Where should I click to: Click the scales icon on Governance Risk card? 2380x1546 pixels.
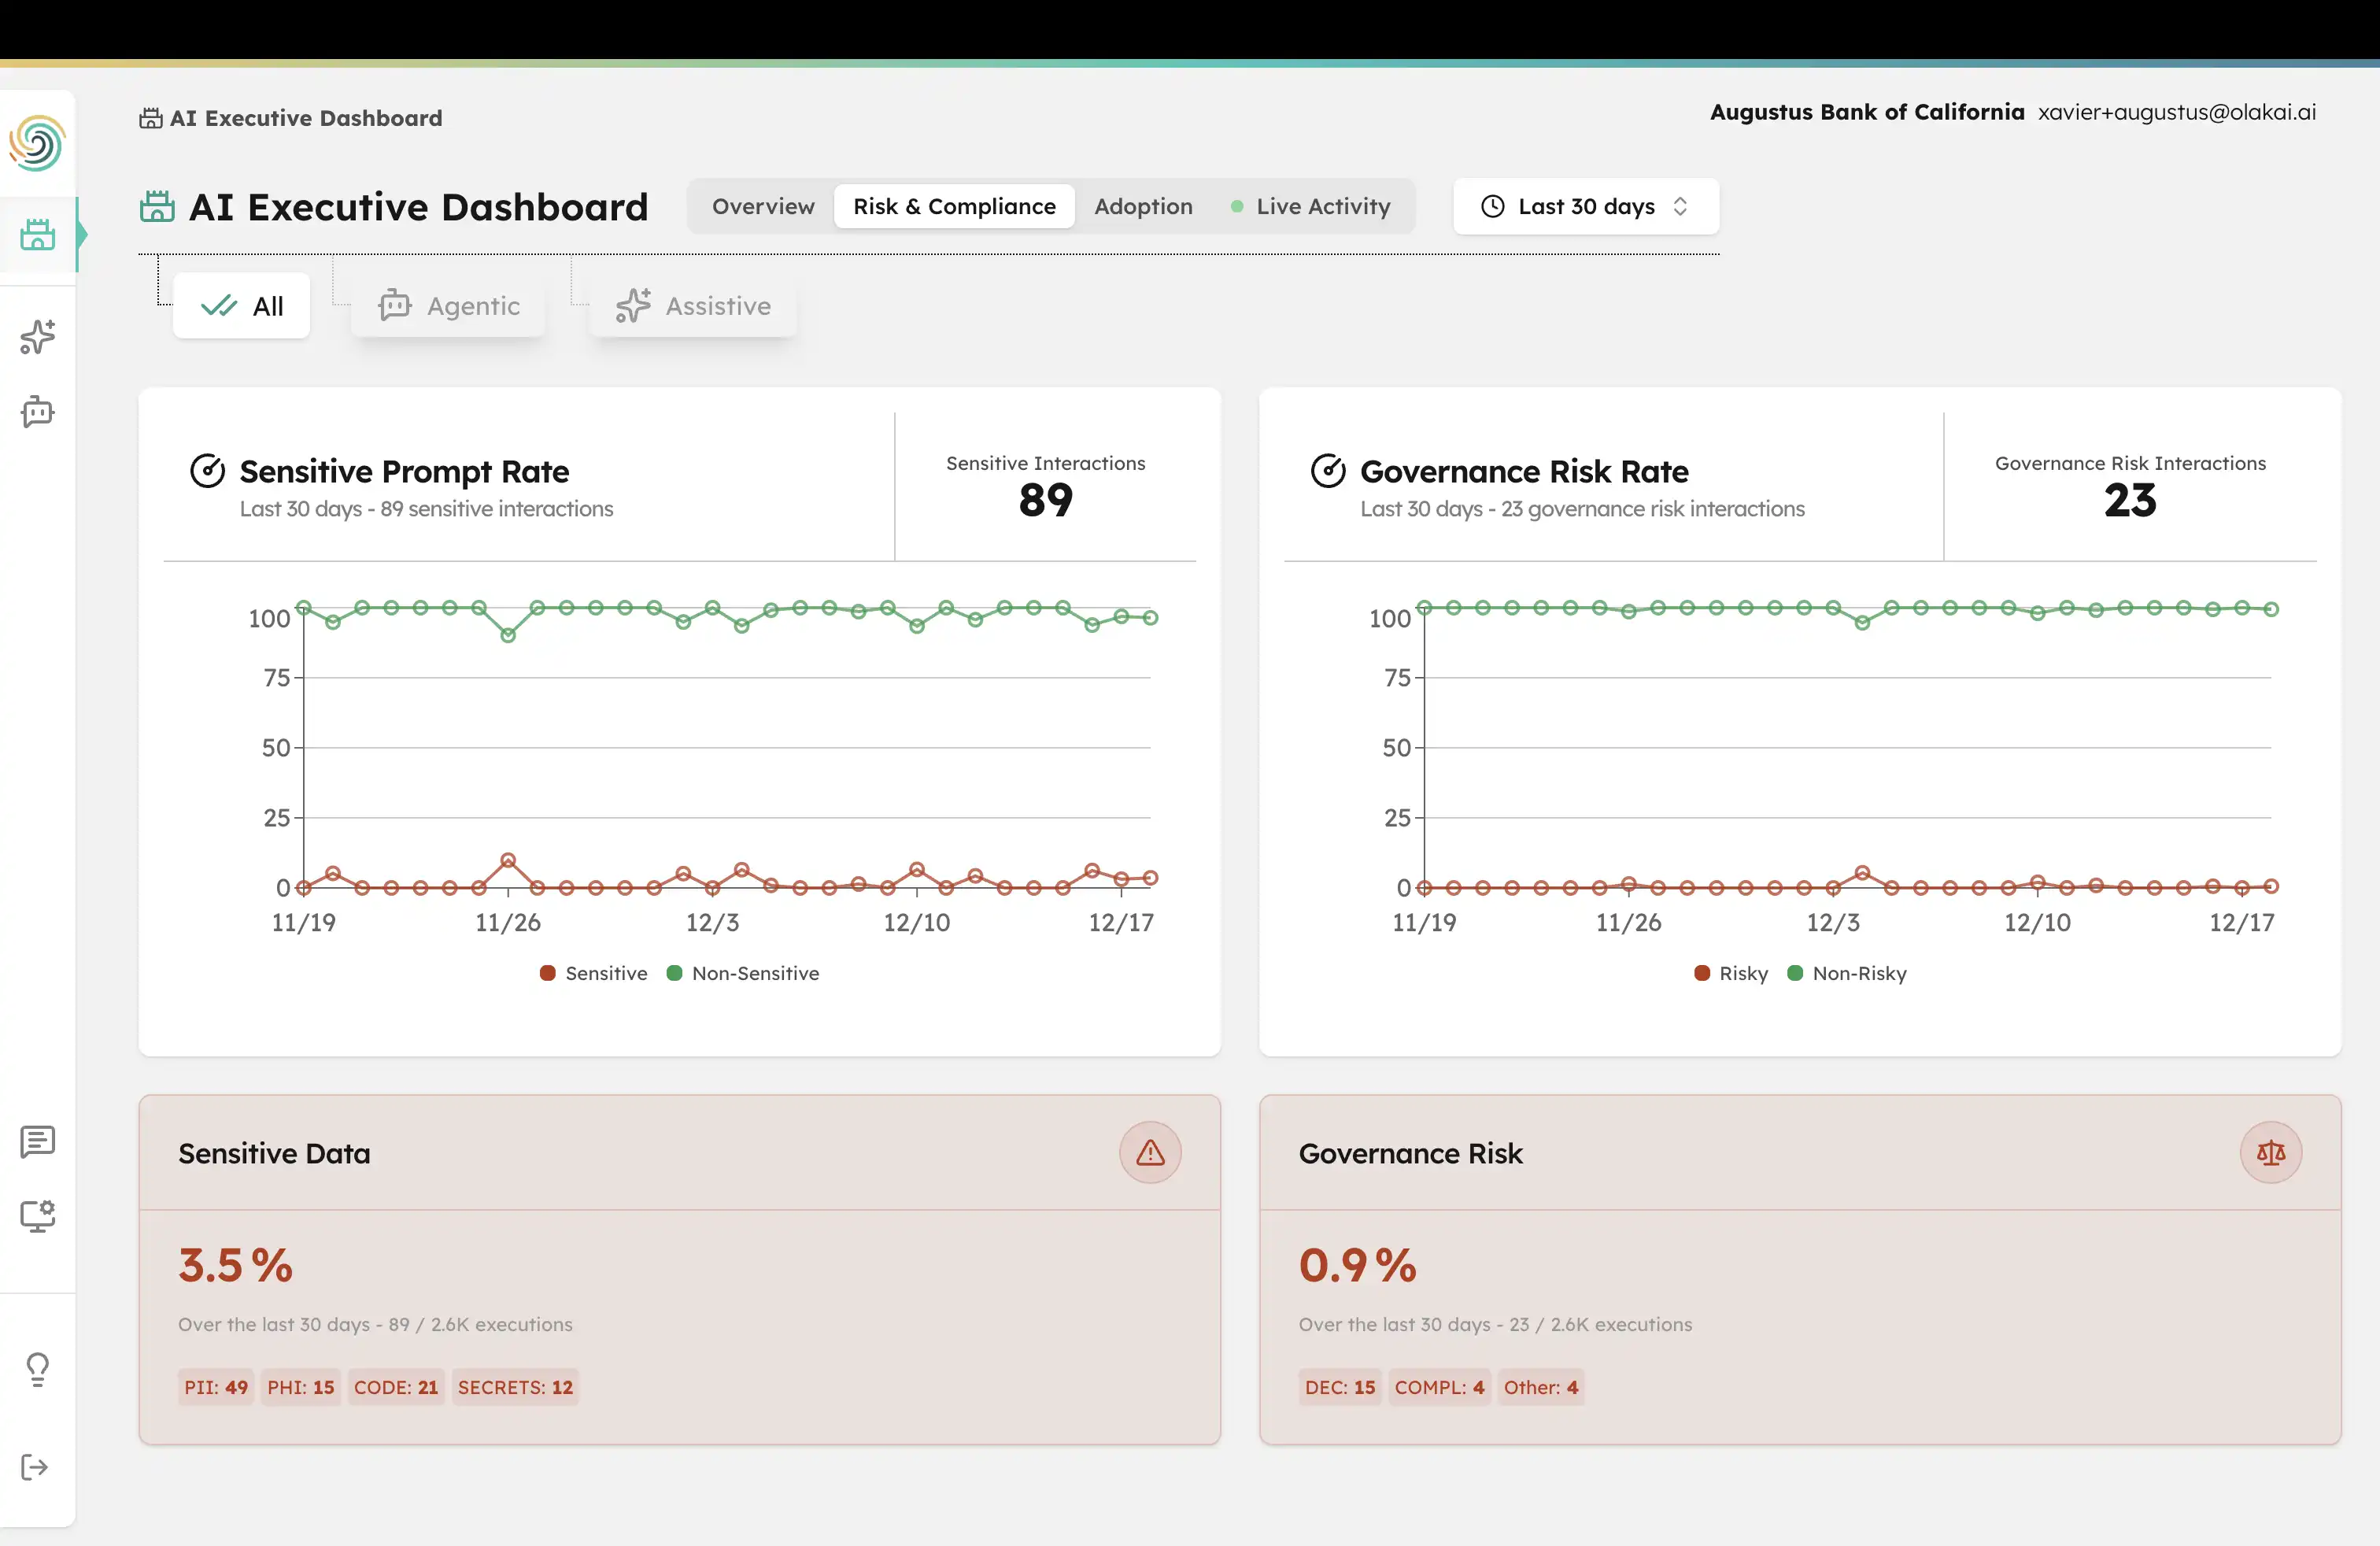pos(2271,1152)
